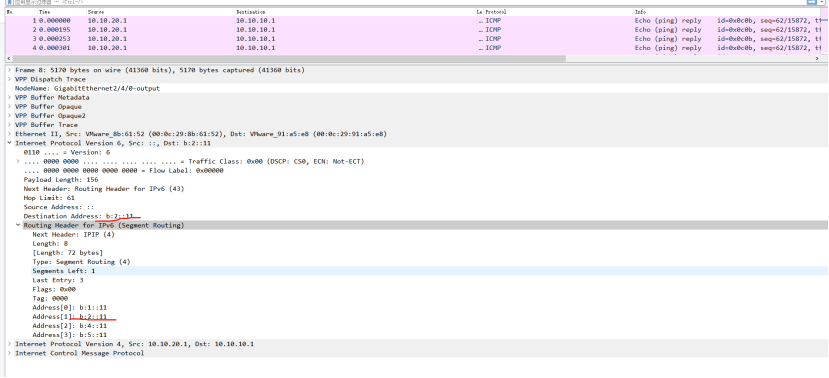This screenshot has height=378, width=829.
Task: Click the packet list horizontal scrollbar thumb
Action: coord(289,58)
